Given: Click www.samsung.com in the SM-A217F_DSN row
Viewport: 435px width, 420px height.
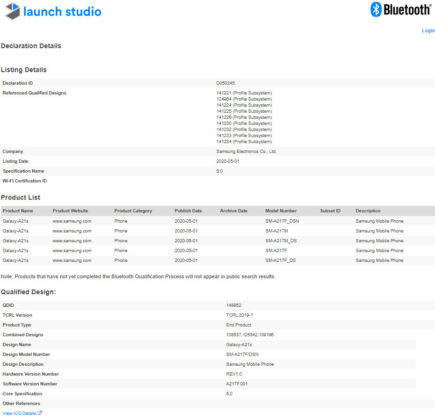Looking at the screenshot, I should [72, 221].
